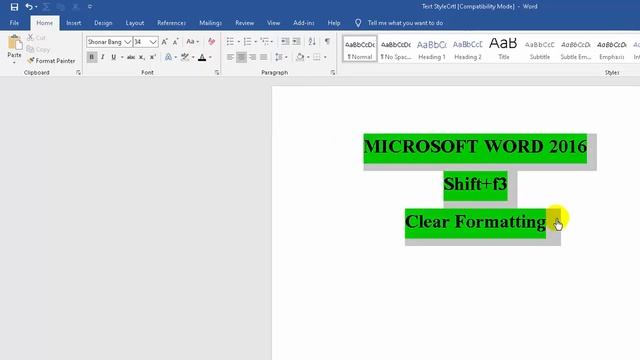The width and height of the screenshot is (640, 360).
Task: Toggle Italic formatting
Action: click(102, 57)
